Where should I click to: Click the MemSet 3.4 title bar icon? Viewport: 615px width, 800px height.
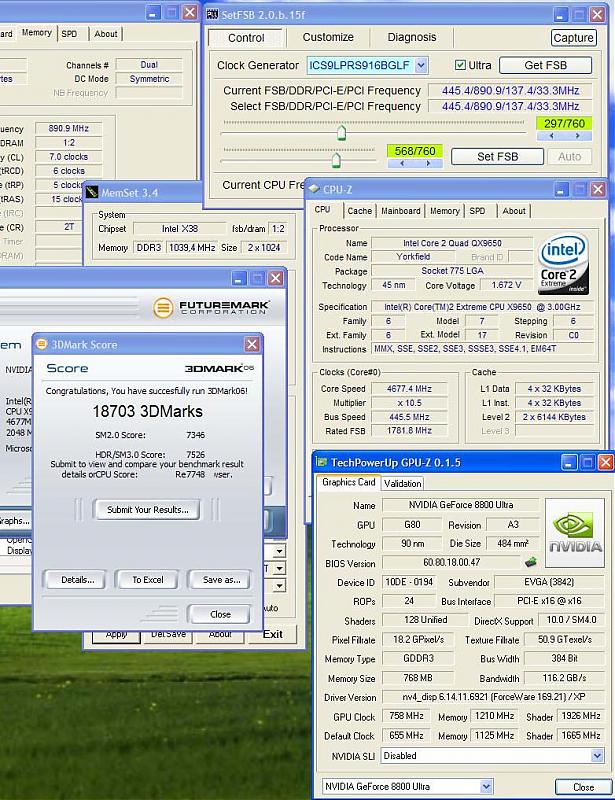tap(92, 192)
